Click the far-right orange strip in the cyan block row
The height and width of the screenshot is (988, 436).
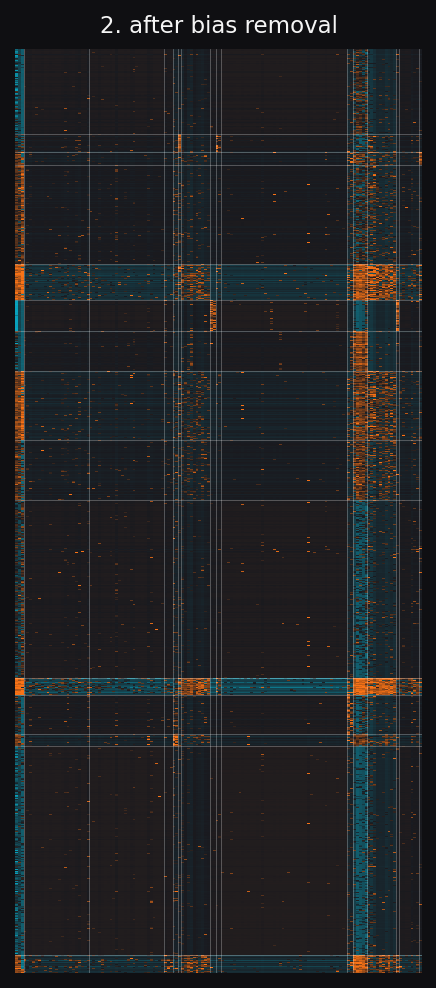398,316
